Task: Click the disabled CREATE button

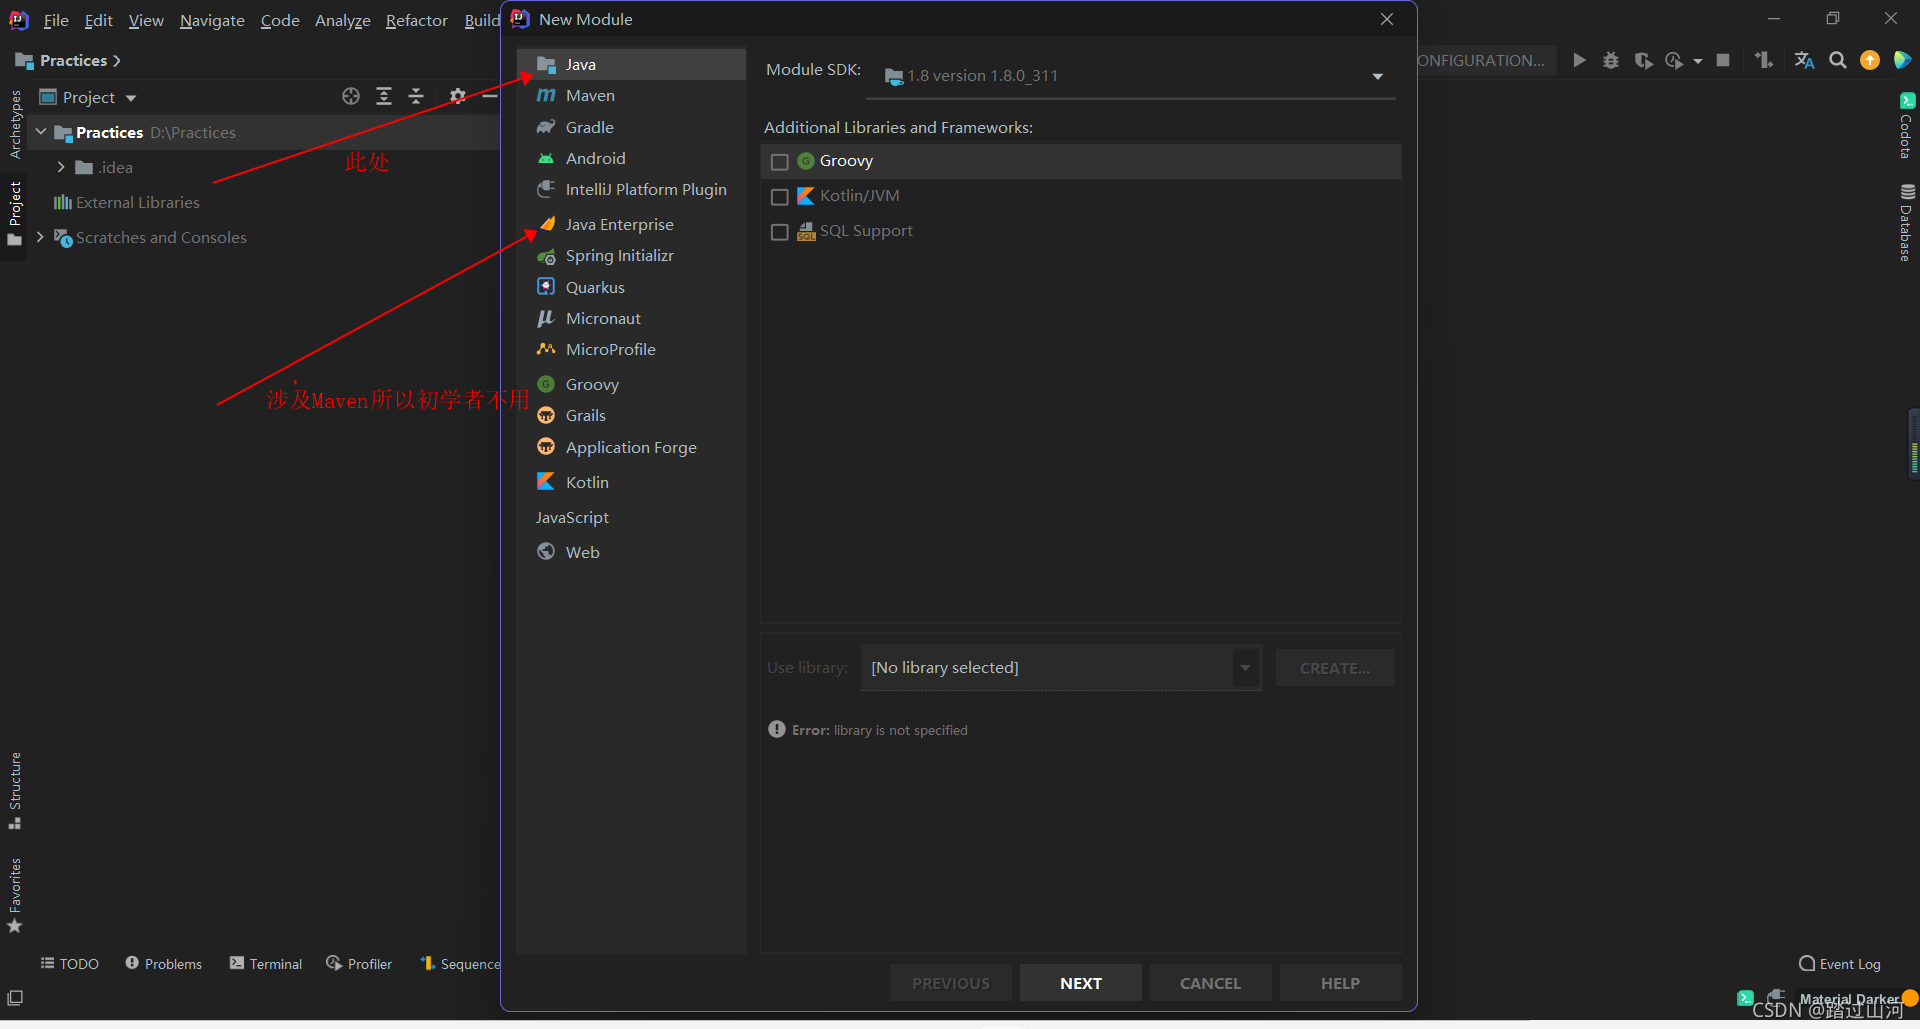Action: [x=1335, y=668]
